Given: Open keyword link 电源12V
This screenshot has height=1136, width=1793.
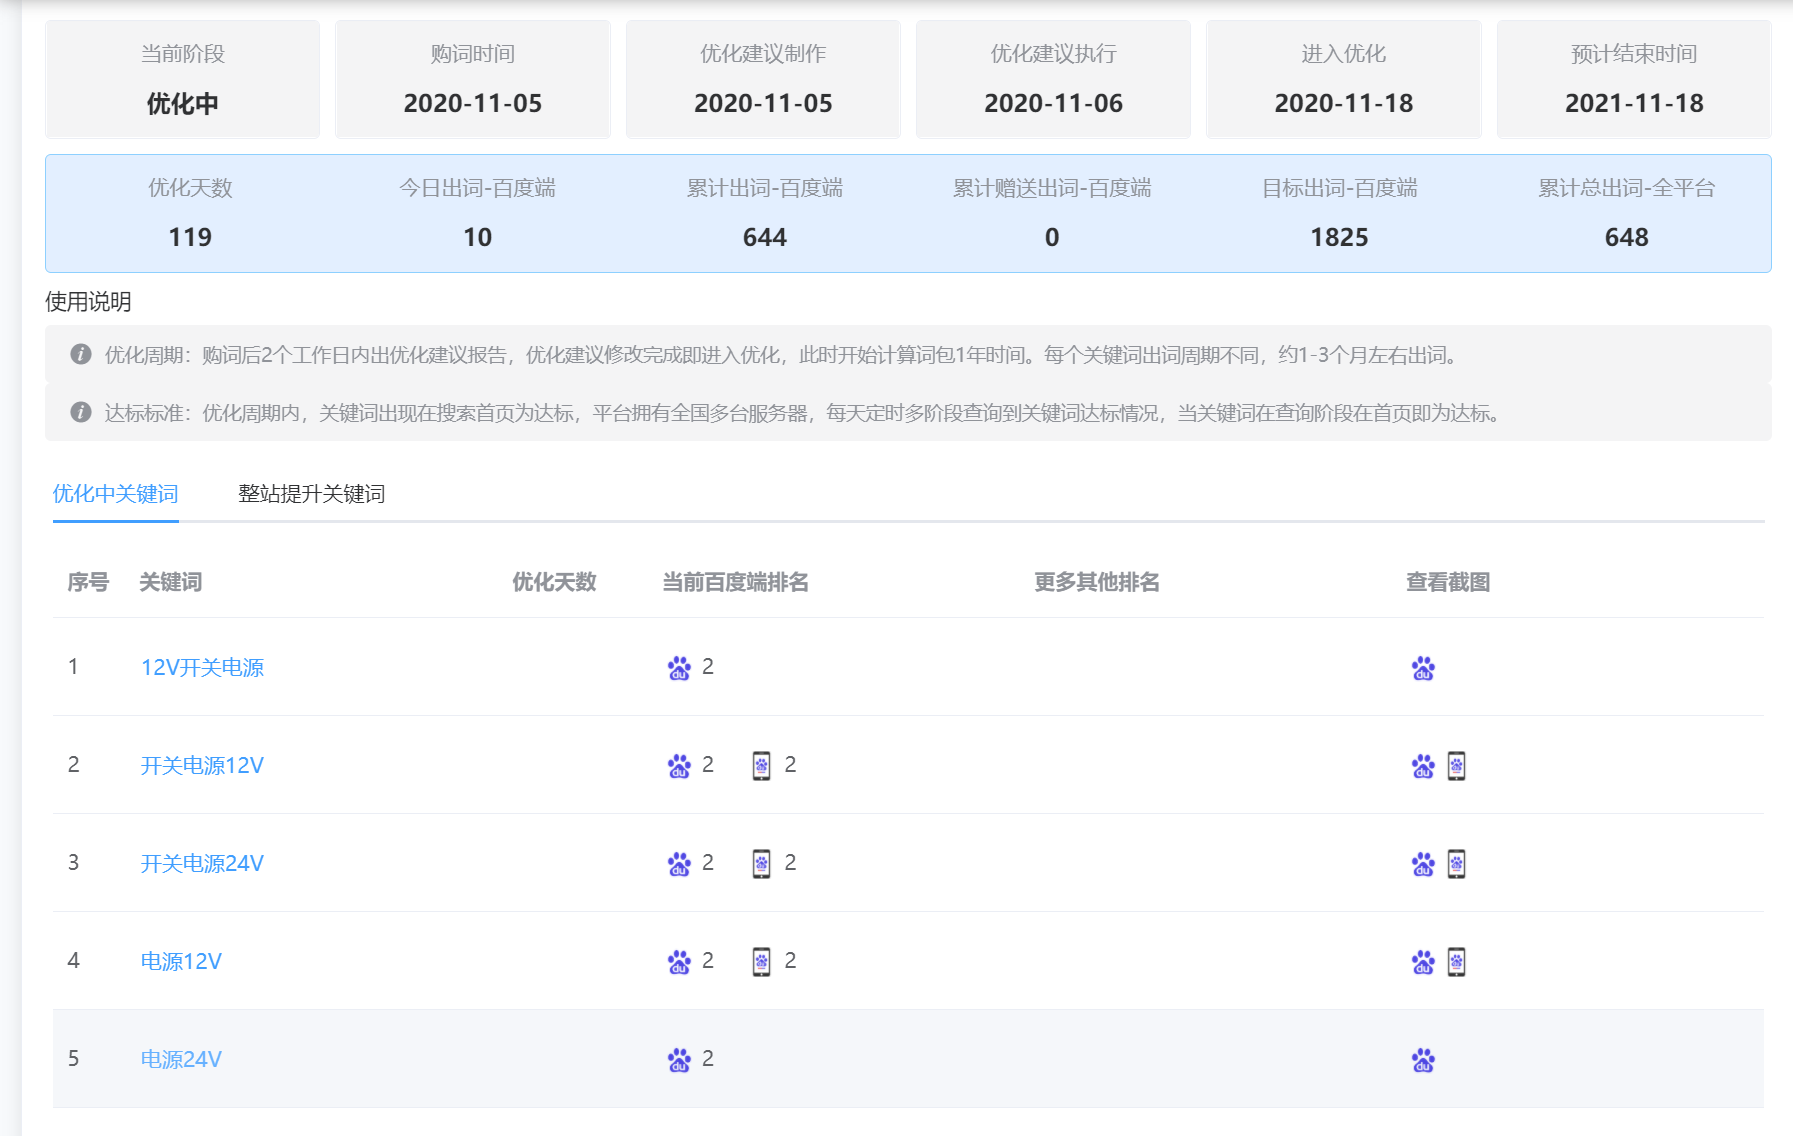Looking at the screenshot, I should pos(181,962).
